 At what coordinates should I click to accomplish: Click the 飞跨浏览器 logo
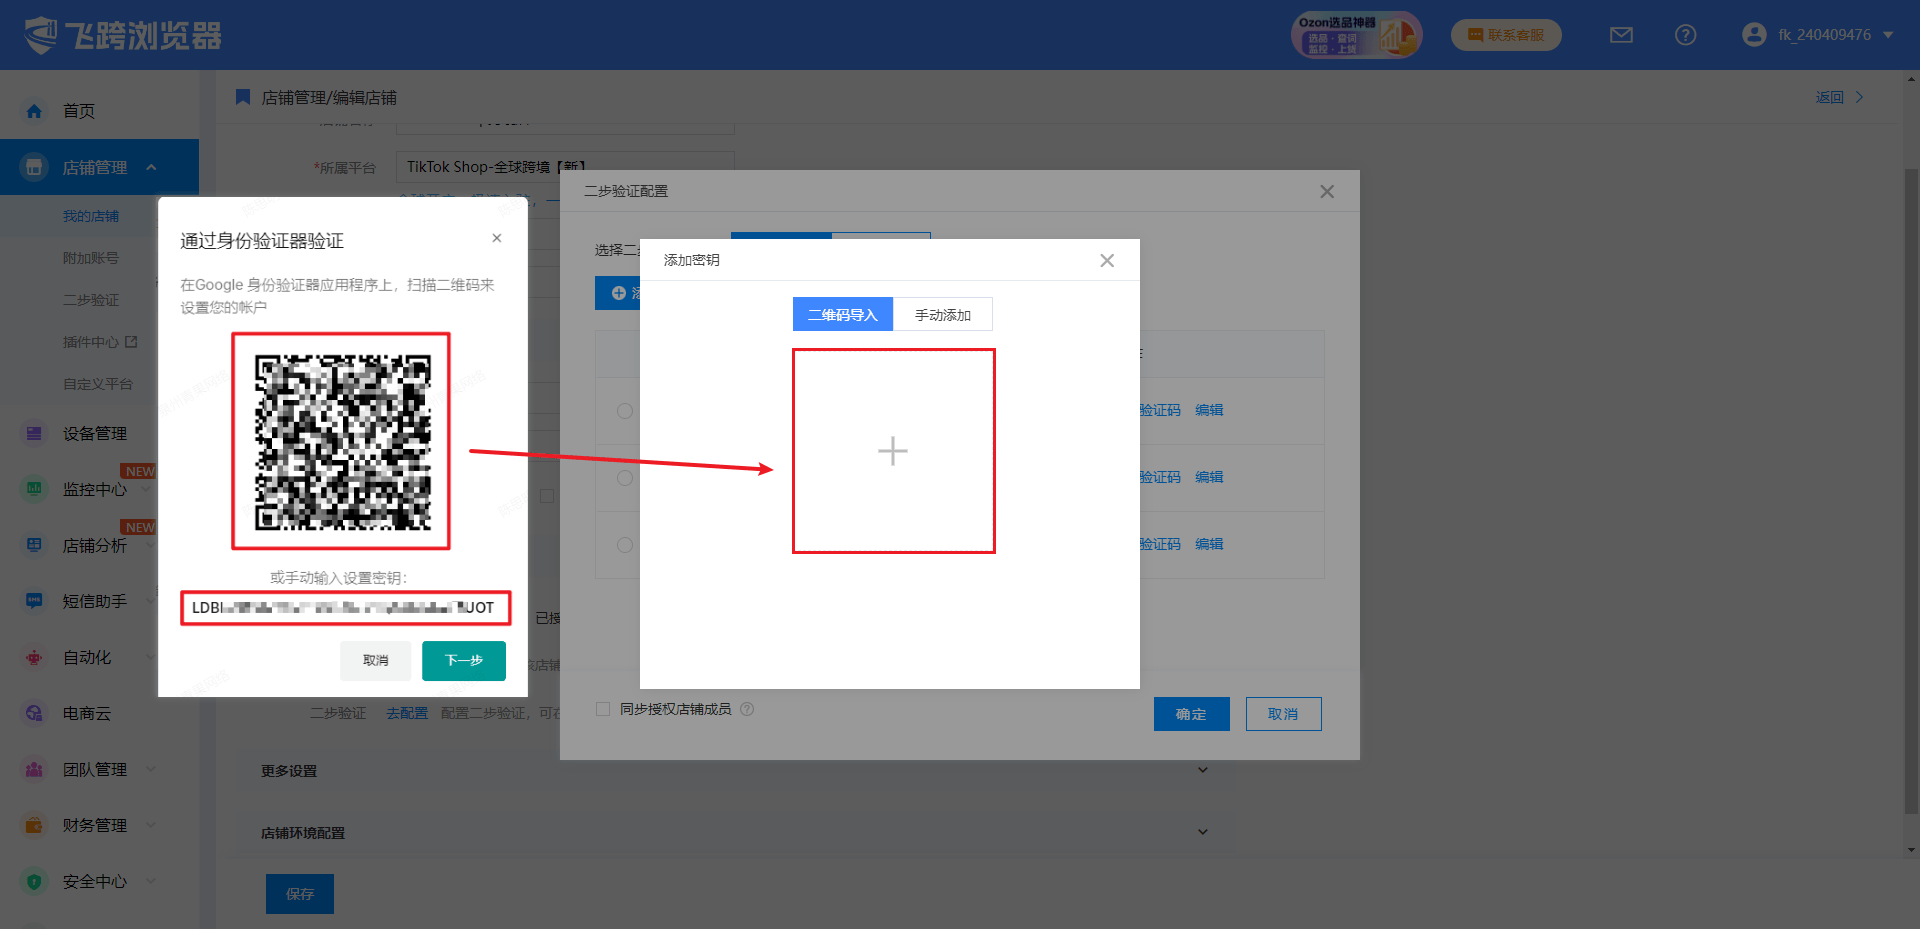pyautogui.click(x=122, y=35)
